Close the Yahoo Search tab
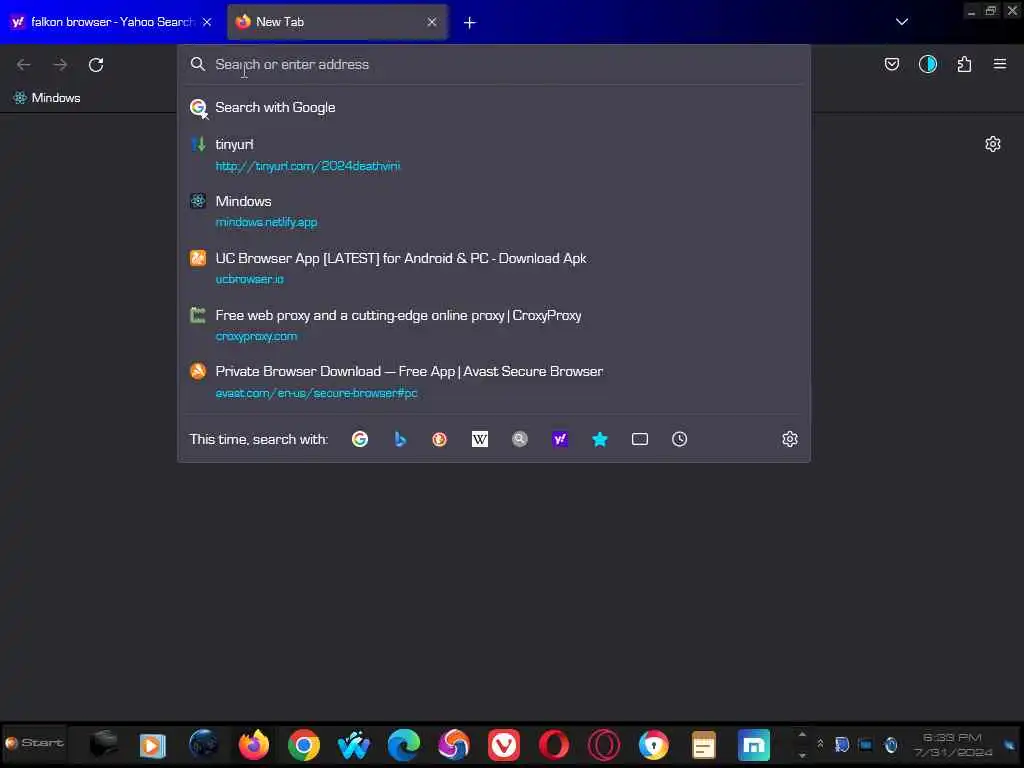The height and width of the screenshot is (768, 1024). click(x=207, y=22)
